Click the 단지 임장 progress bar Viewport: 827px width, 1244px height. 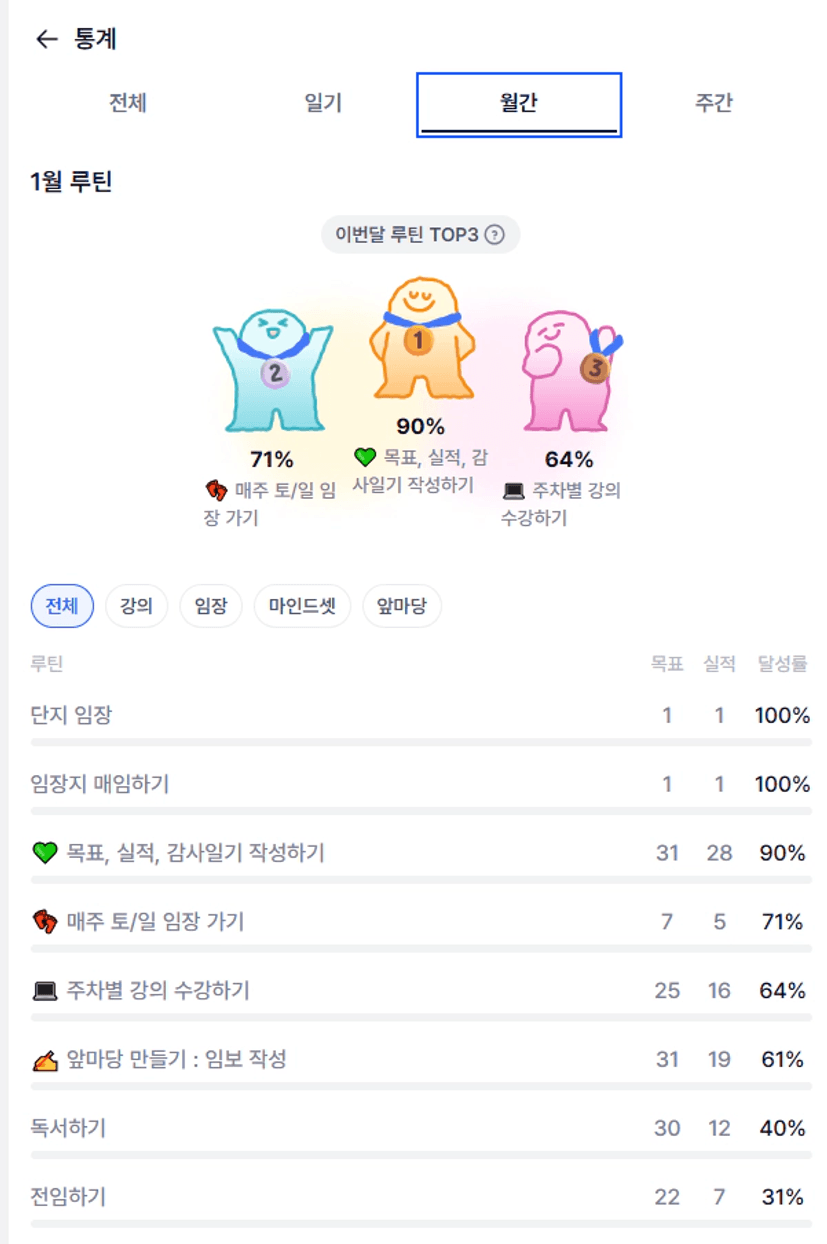tap(420, 742)
